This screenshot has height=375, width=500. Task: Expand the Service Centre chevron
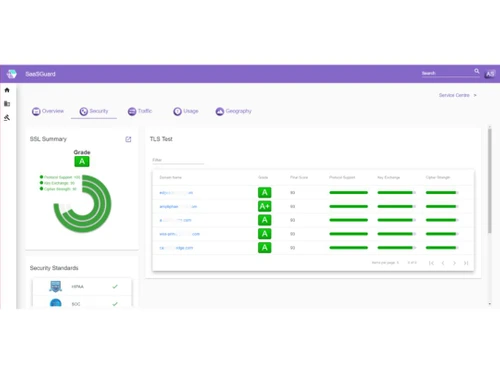(x=475, y=95)
